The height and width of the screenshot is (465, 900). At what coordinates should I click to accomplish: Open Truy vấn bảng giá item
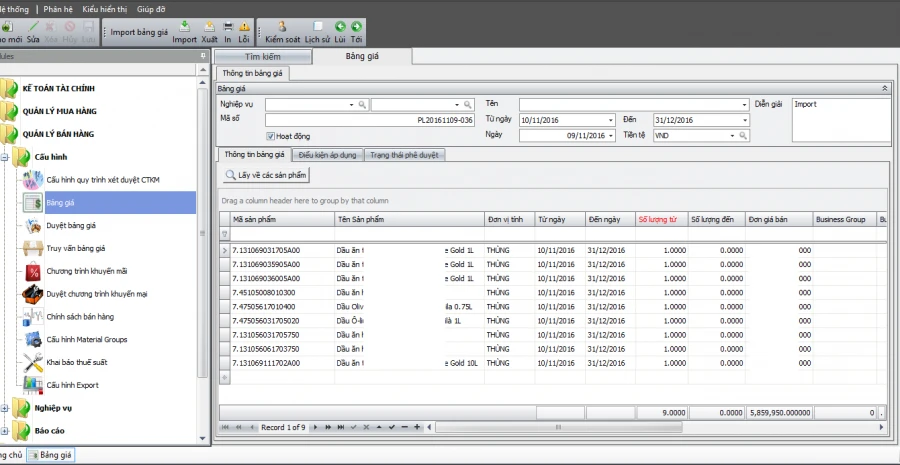(x=75, y=249)
